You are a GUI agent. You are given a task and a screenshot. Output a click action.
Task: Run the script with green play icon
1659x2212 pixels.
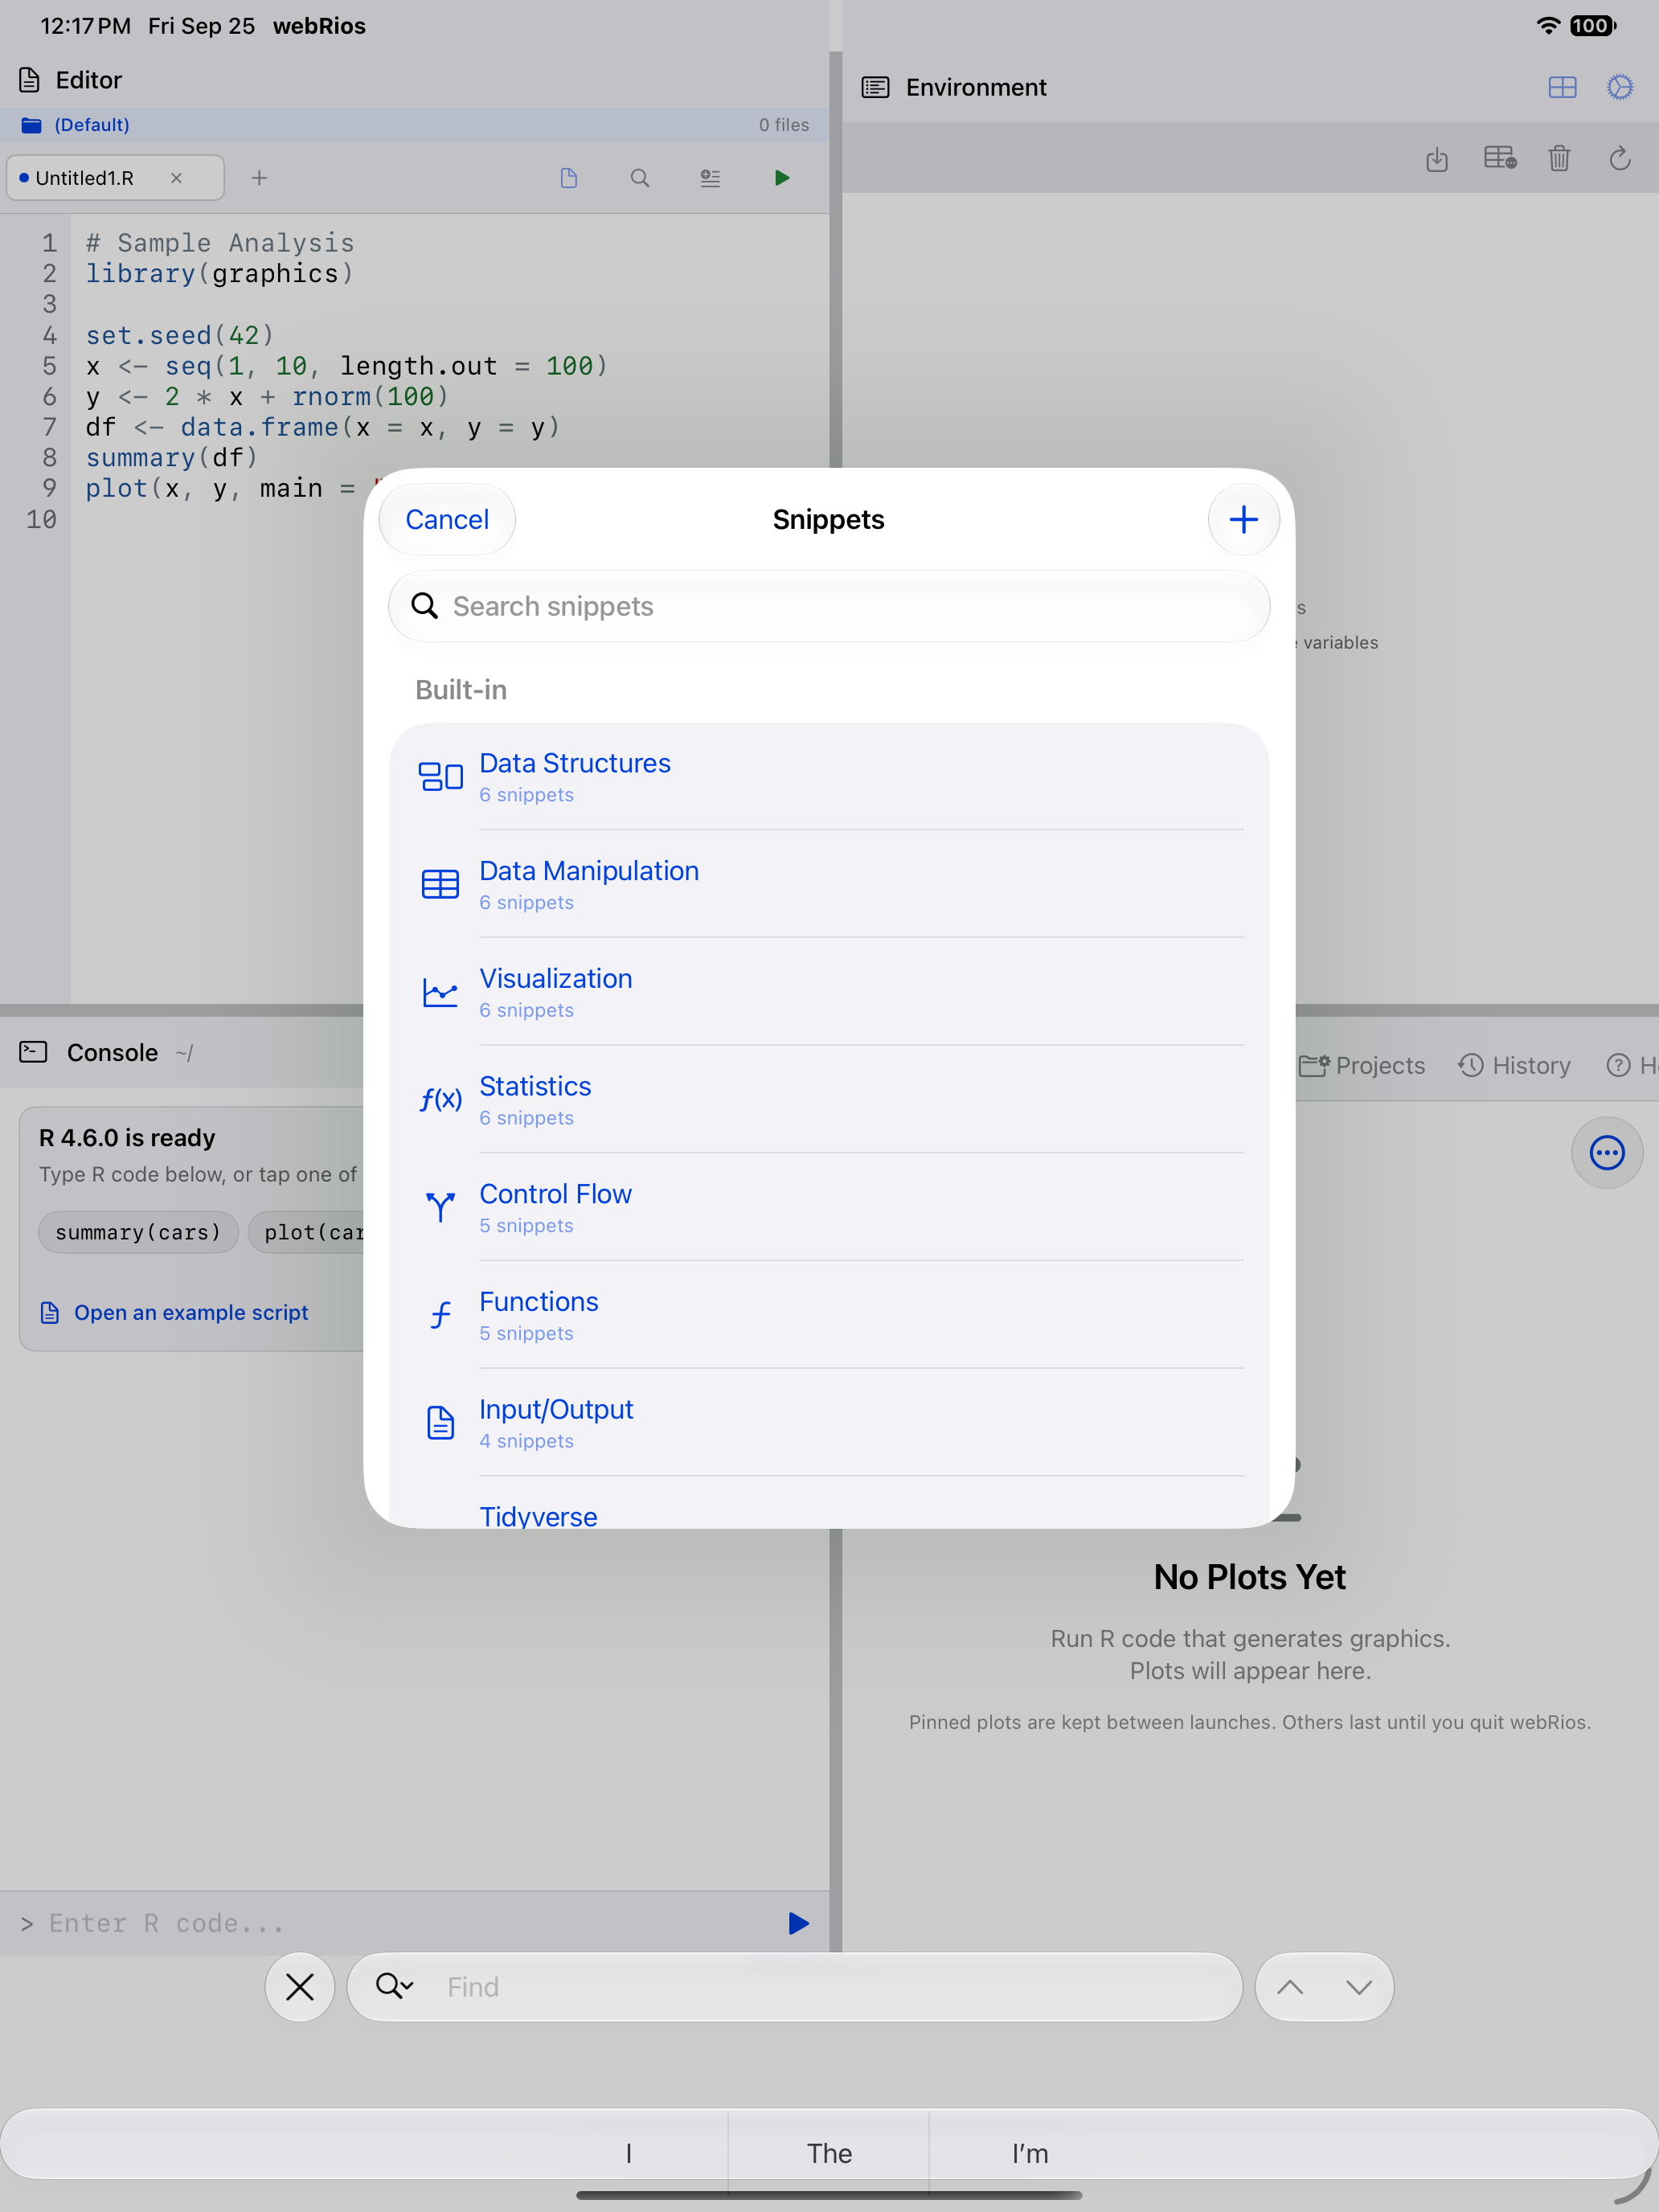click(x=782, y=178)
